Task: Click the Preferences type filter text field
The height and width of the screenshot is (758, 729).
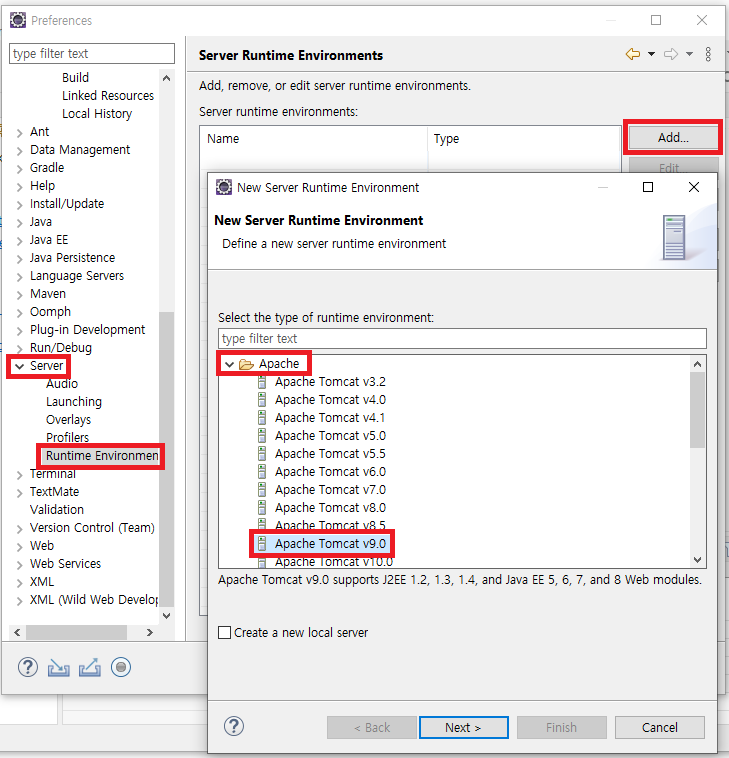Action: tap(92, 53)
